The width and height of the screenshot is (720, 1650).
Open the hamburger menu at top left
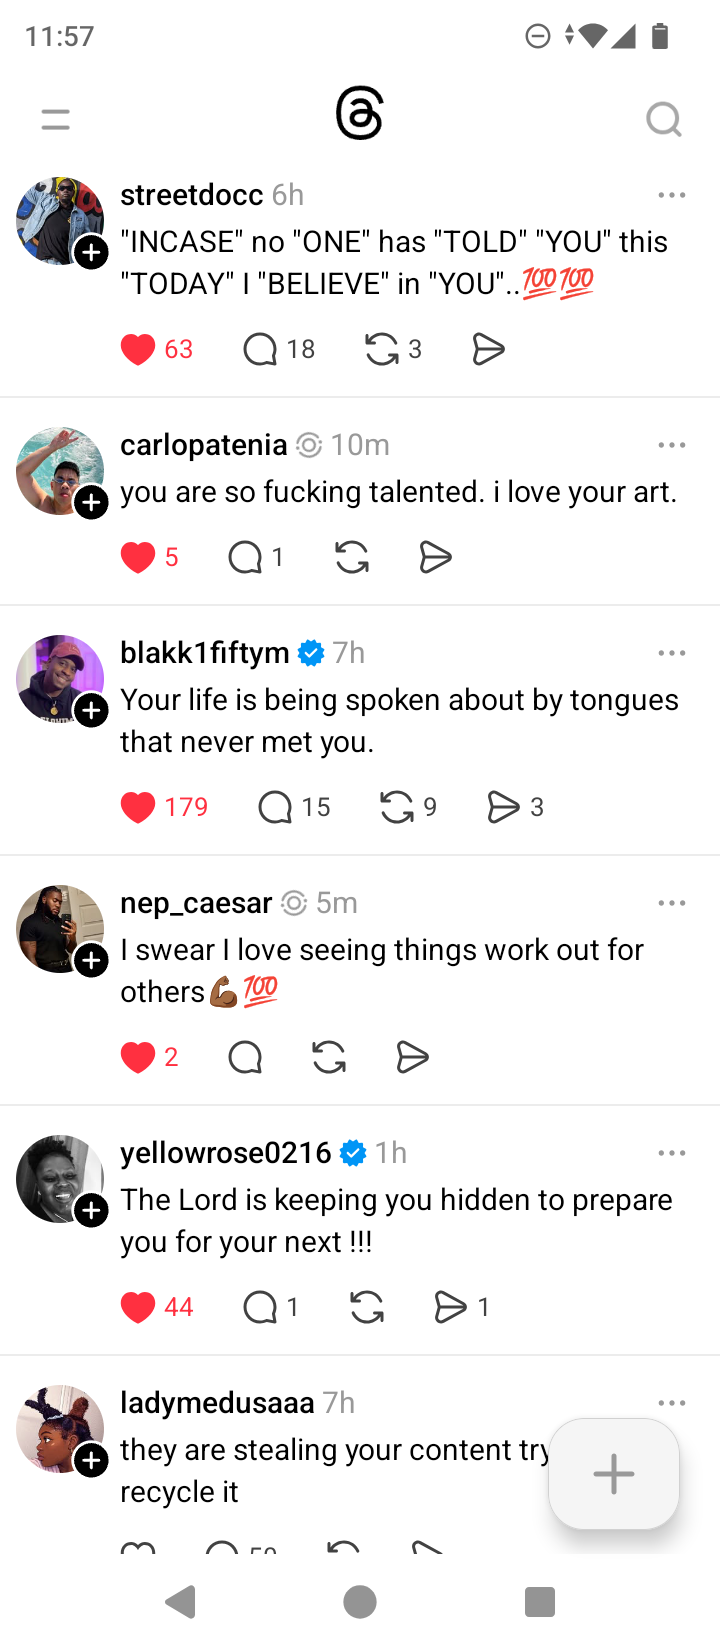tap(56, 120)
